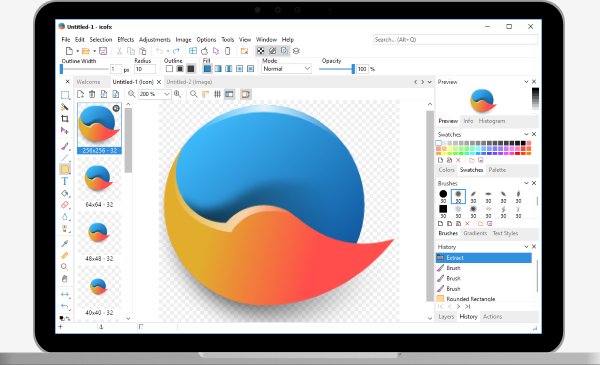Save the document with the Save icon
The height and width of the screenshot is (365, 600).
point(103,51)
